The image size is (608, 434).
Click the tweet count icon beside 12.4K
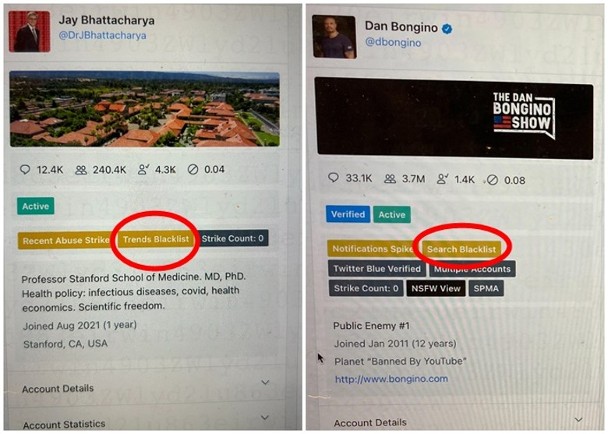pyautogui.click(x=25, y=169)
